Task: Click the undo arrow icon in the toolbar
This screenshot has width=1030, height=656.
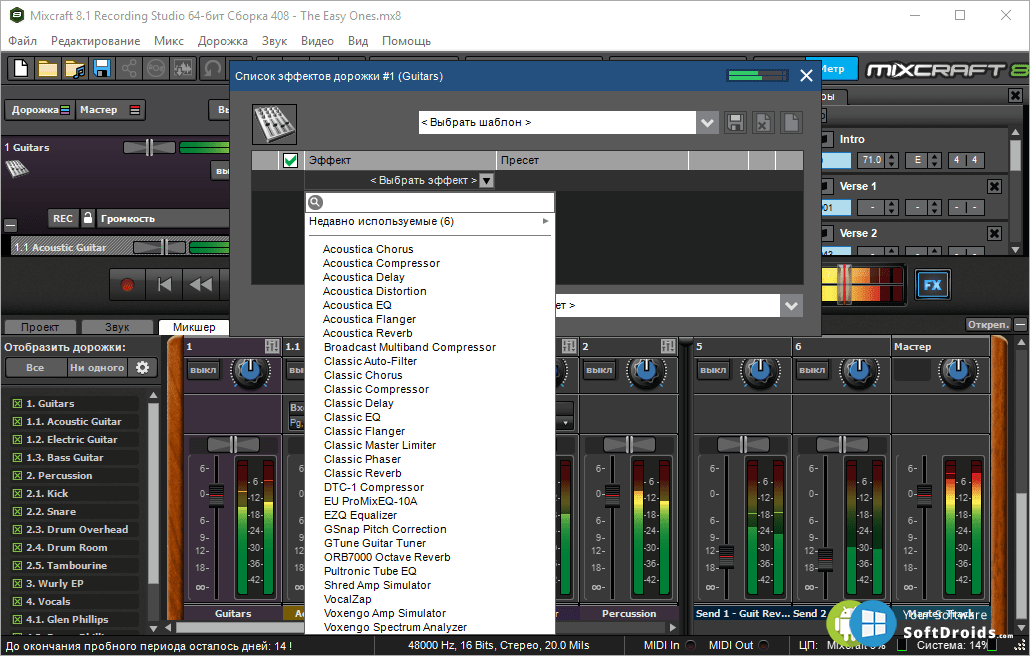Action: click(x=212, y=68)
